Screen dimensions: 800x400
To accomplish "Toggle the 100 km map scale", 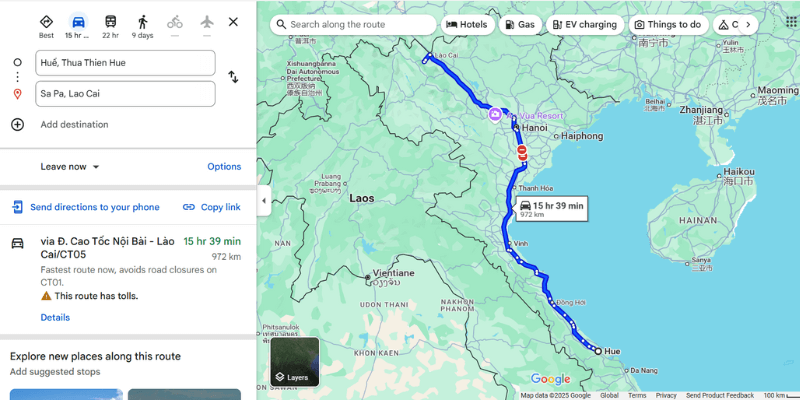I will (x=781, y=395).
